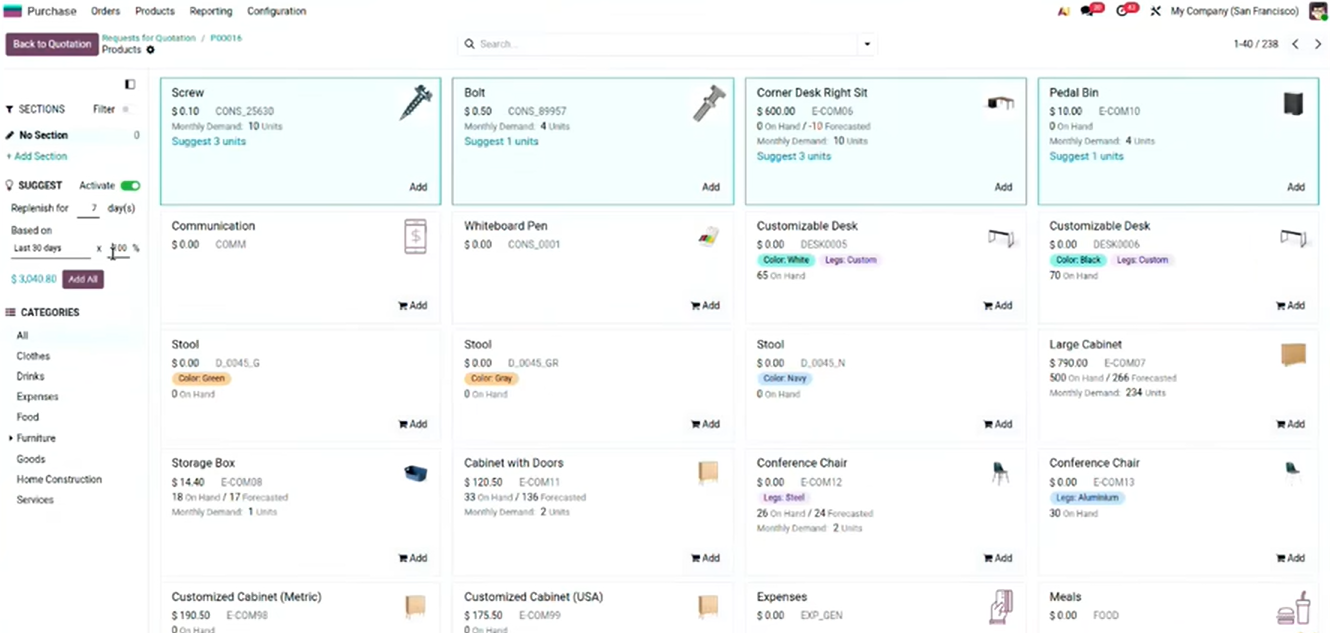Open the Configuration menu
1330x633 pixels.
pyautogui.click(x=276, y=11)
